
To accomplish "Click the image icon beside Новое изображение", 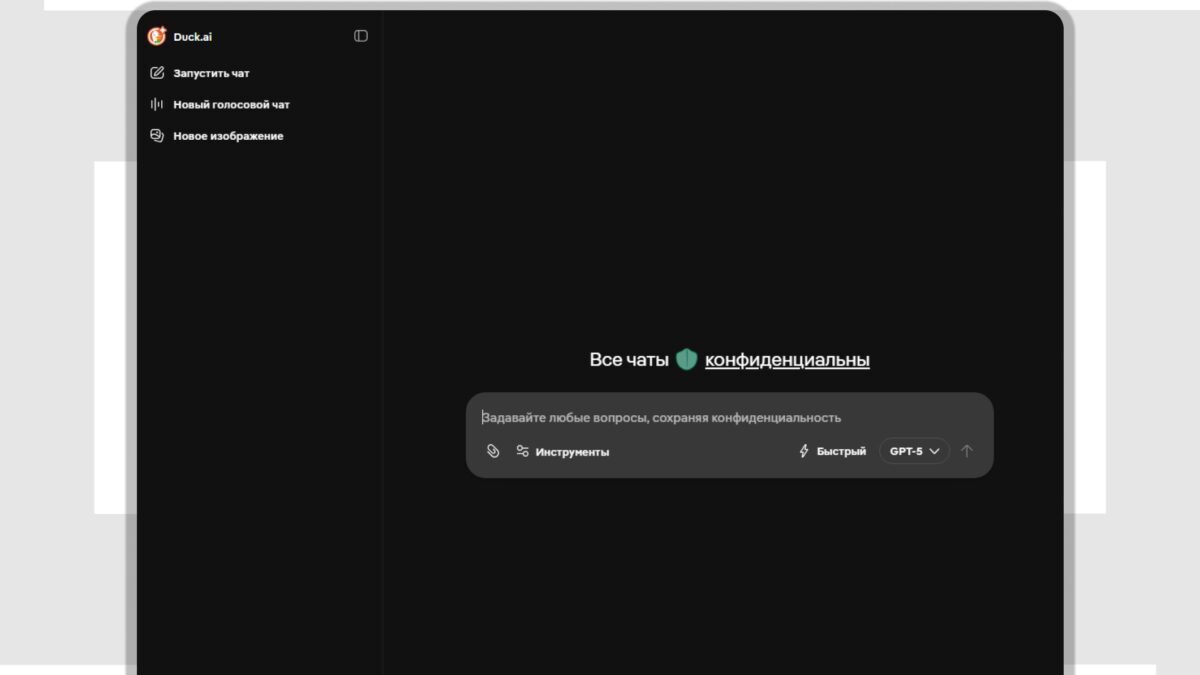I will tap(157, 135).
